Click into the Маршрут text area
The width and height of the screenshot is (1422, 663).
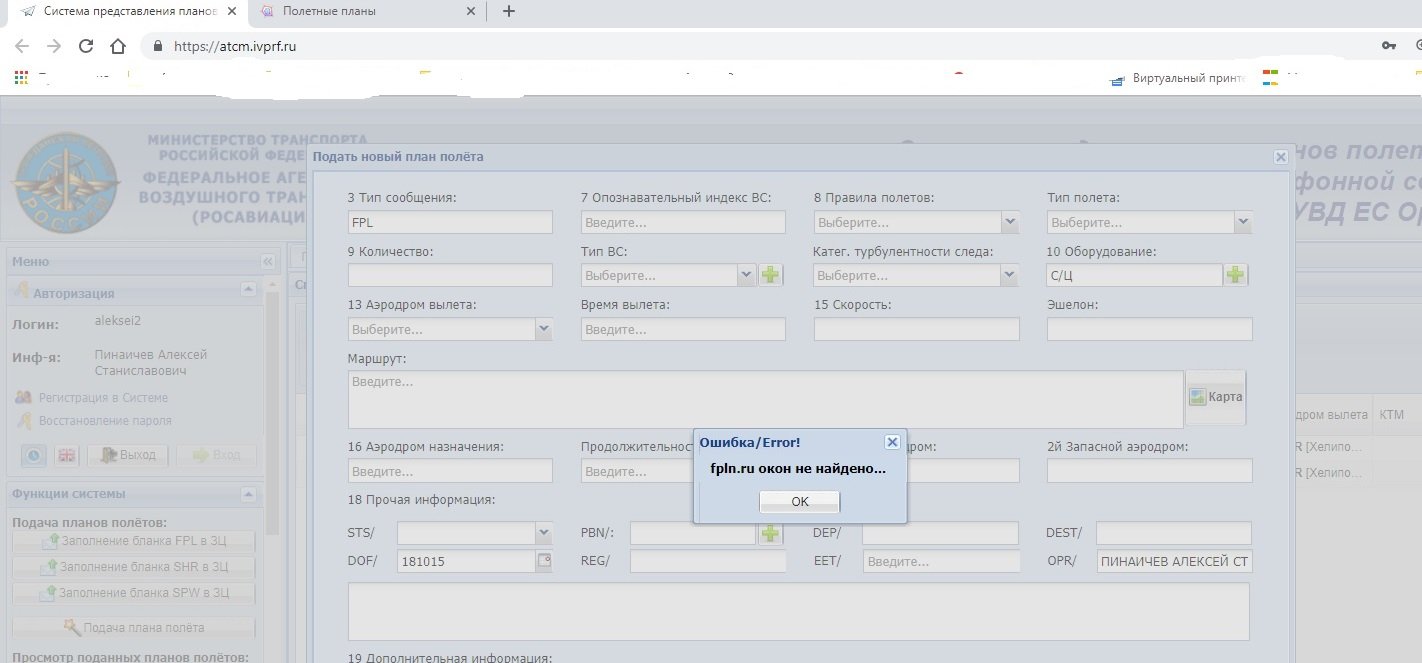tap(765, 399)
